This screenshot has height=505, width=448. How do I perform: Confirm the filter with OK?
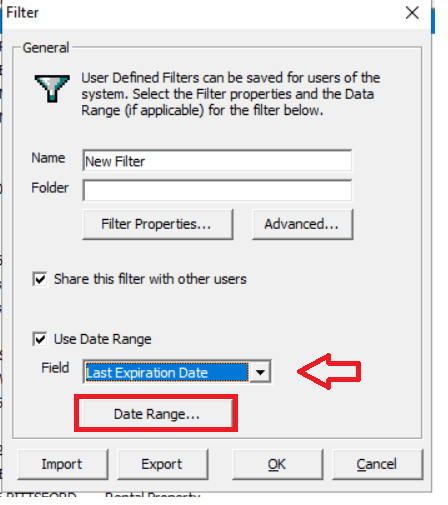click(277, 464)
